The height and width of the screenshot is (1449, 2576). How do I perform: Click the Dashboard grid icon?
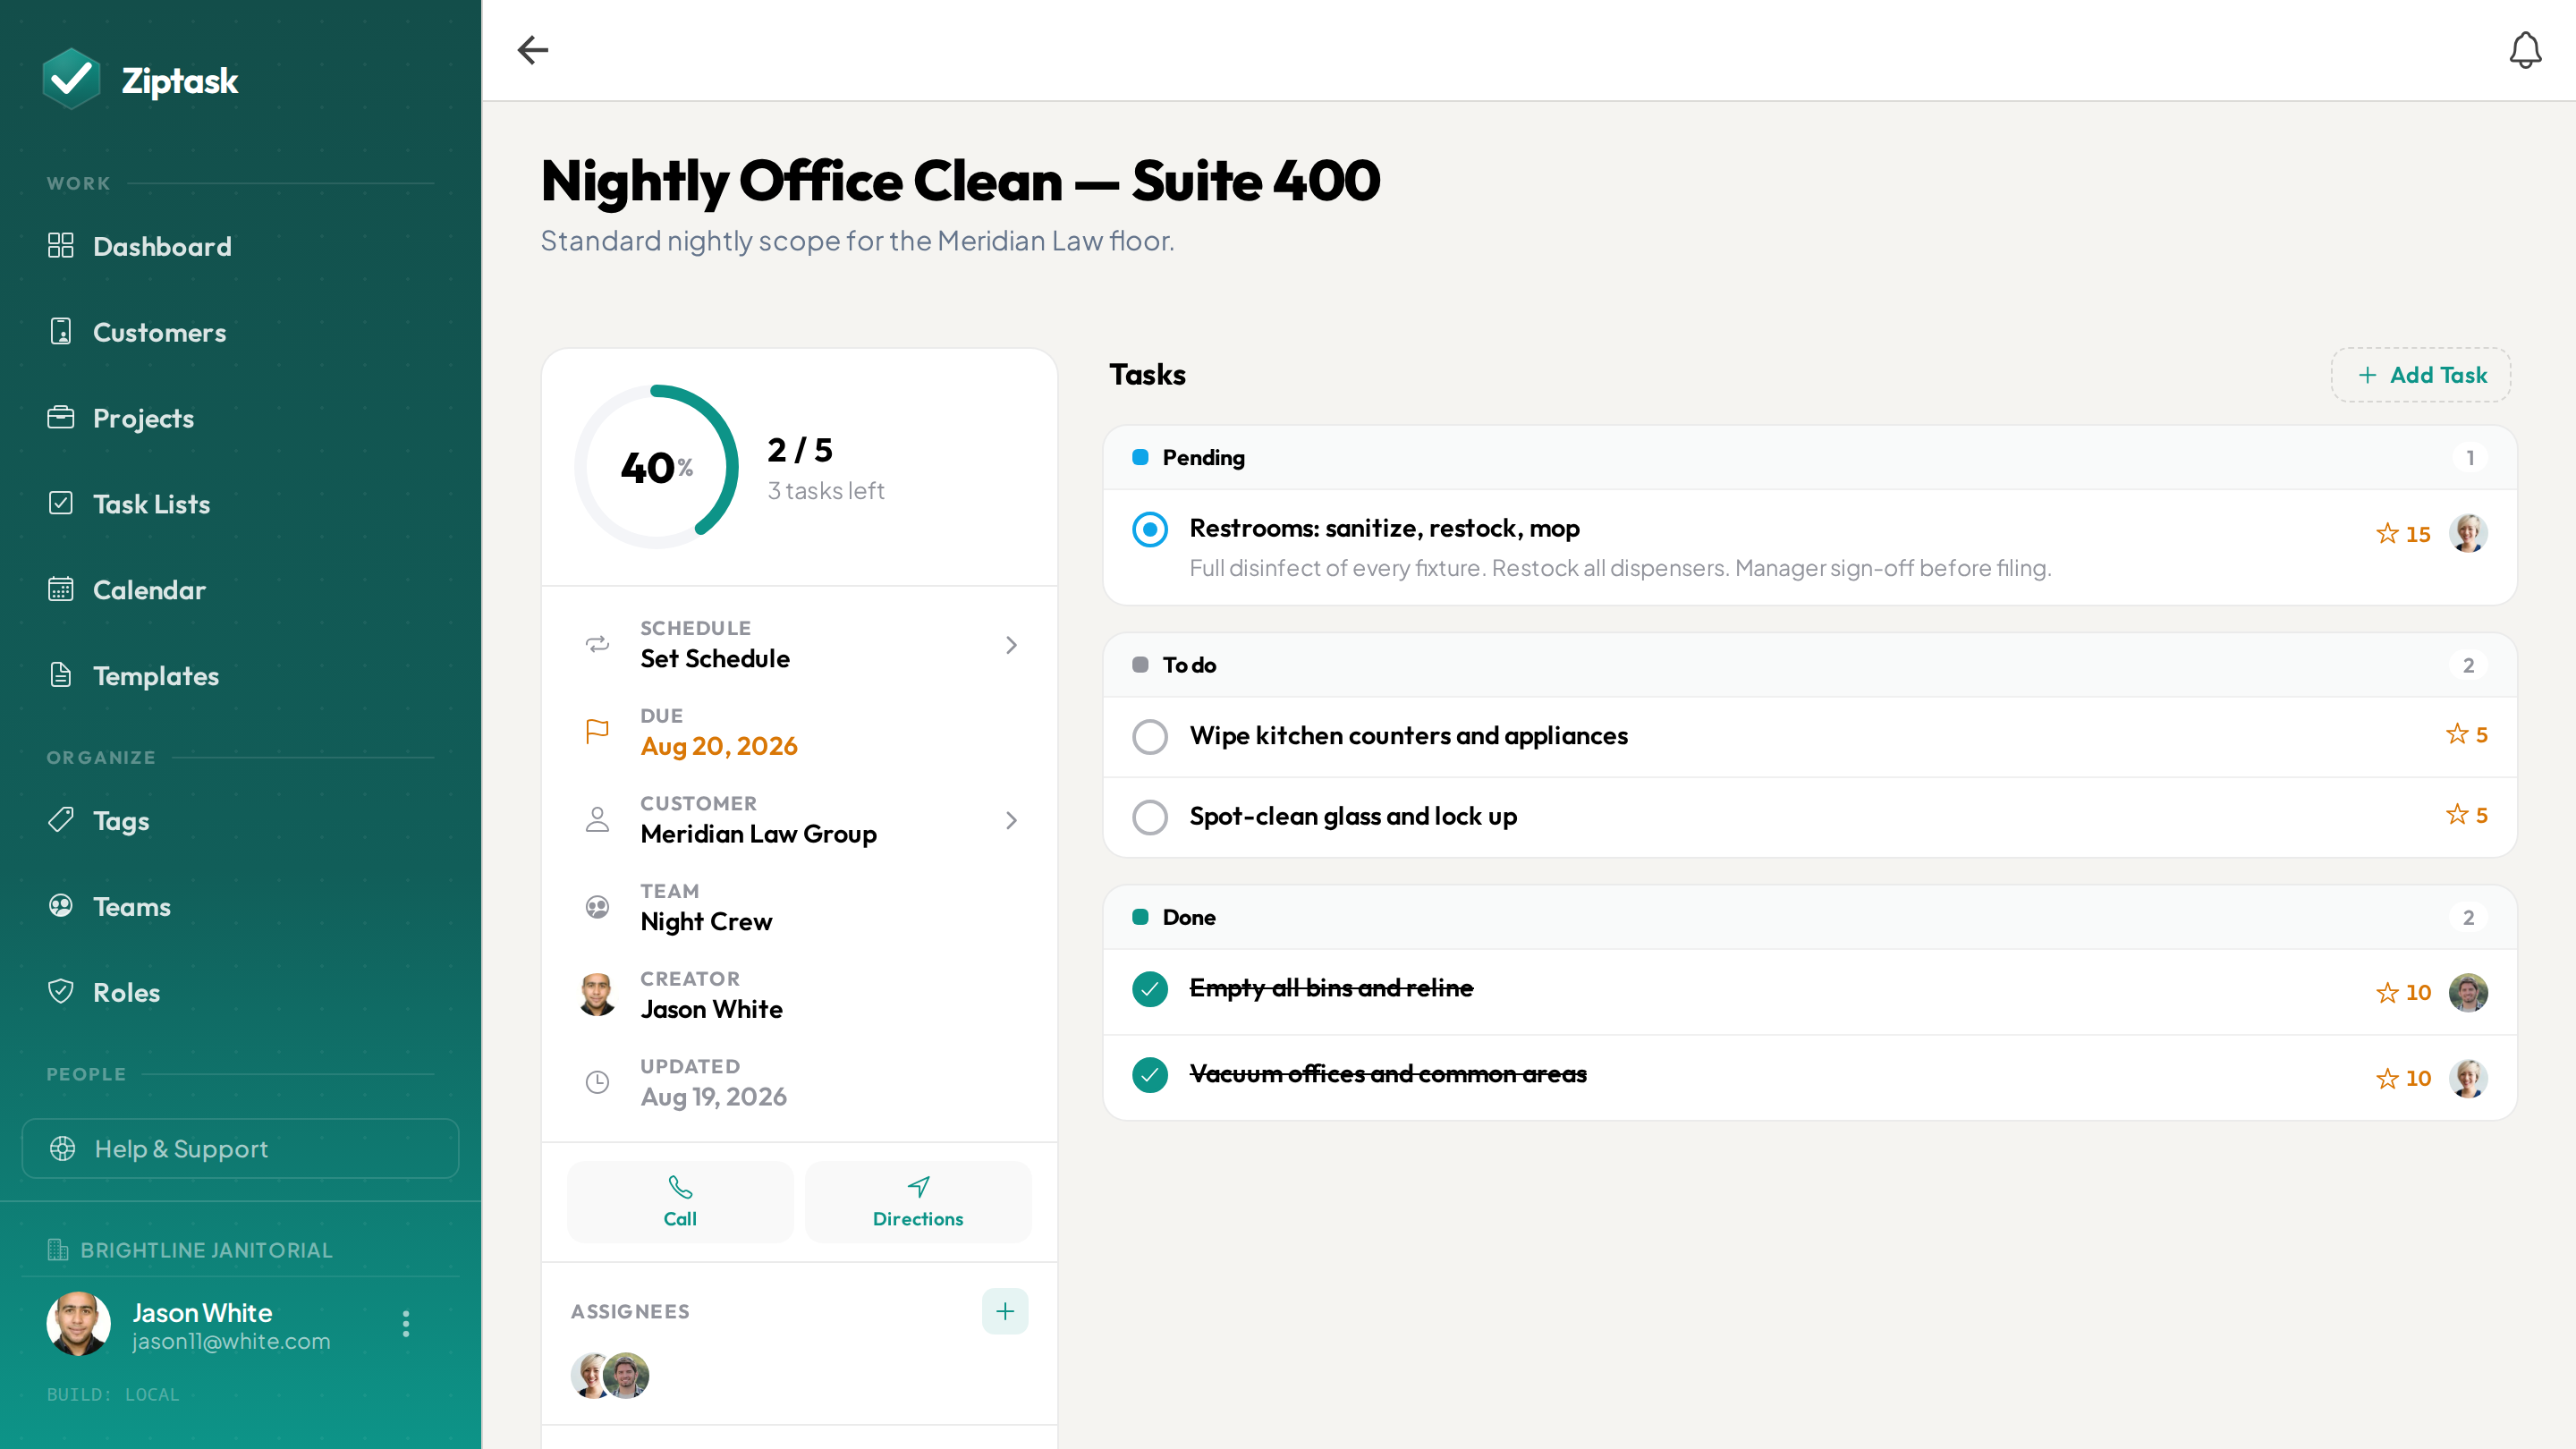(x=61, y=245)
